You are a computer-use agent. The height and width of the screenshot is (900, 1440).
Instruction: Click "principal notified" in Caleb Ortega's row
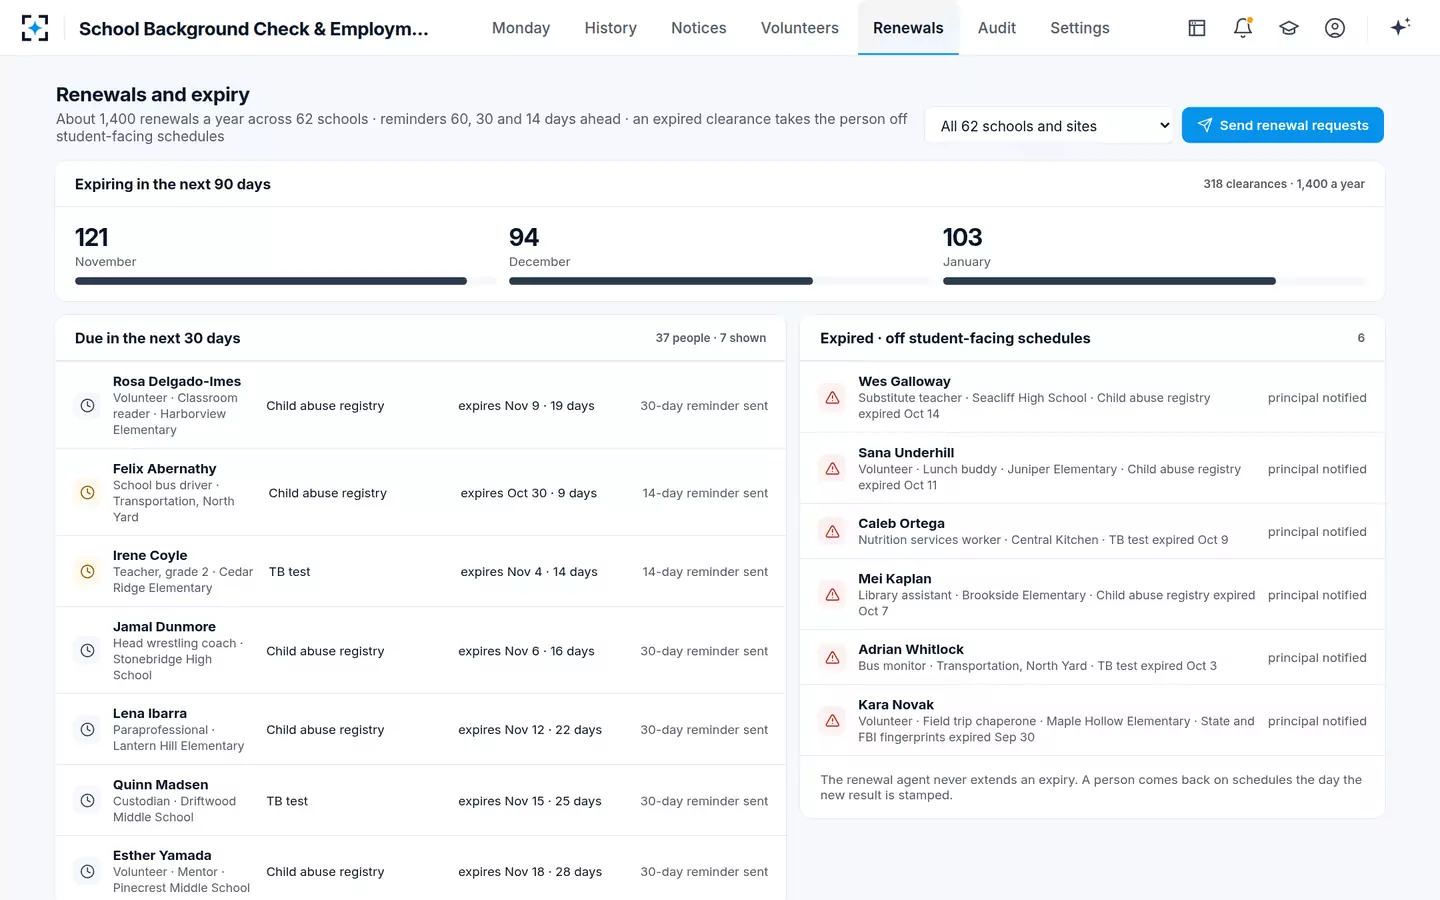pos(1317,532)
